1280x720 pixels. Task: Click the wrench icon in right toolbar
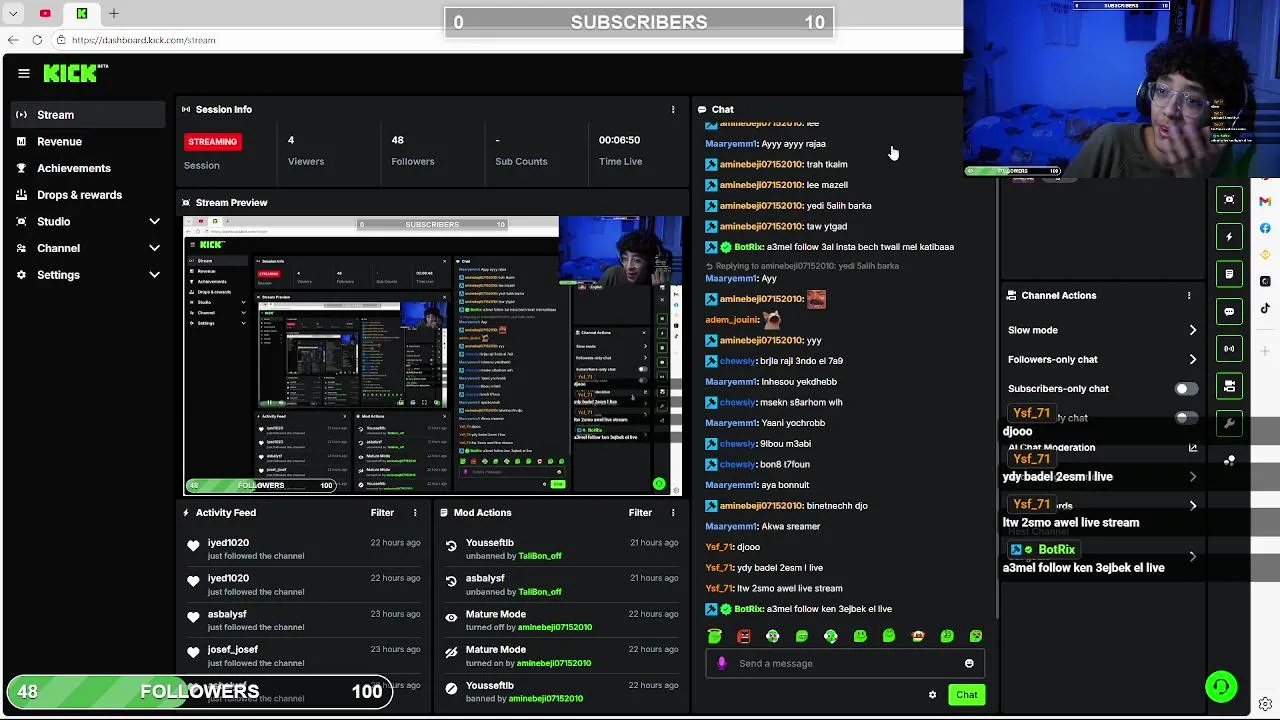pyautogui.click(x=1229, y=423)
